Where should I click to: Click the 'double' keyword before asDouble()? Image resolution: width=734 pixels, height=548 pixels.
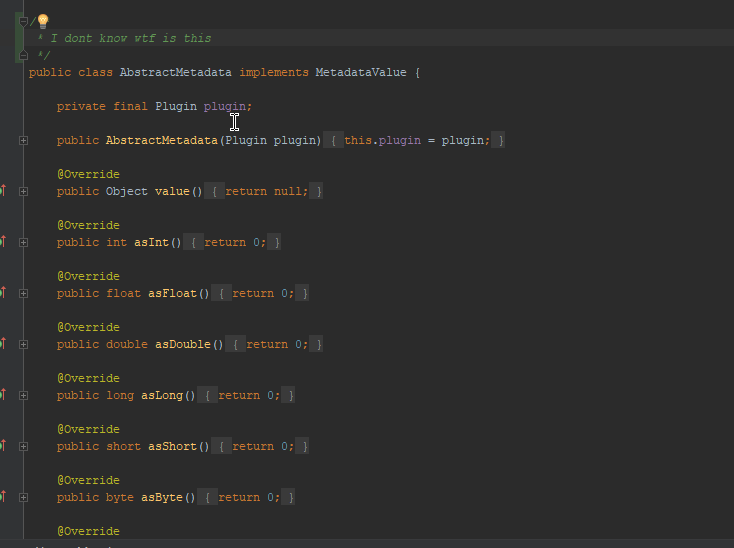click(x=126, y=344)
